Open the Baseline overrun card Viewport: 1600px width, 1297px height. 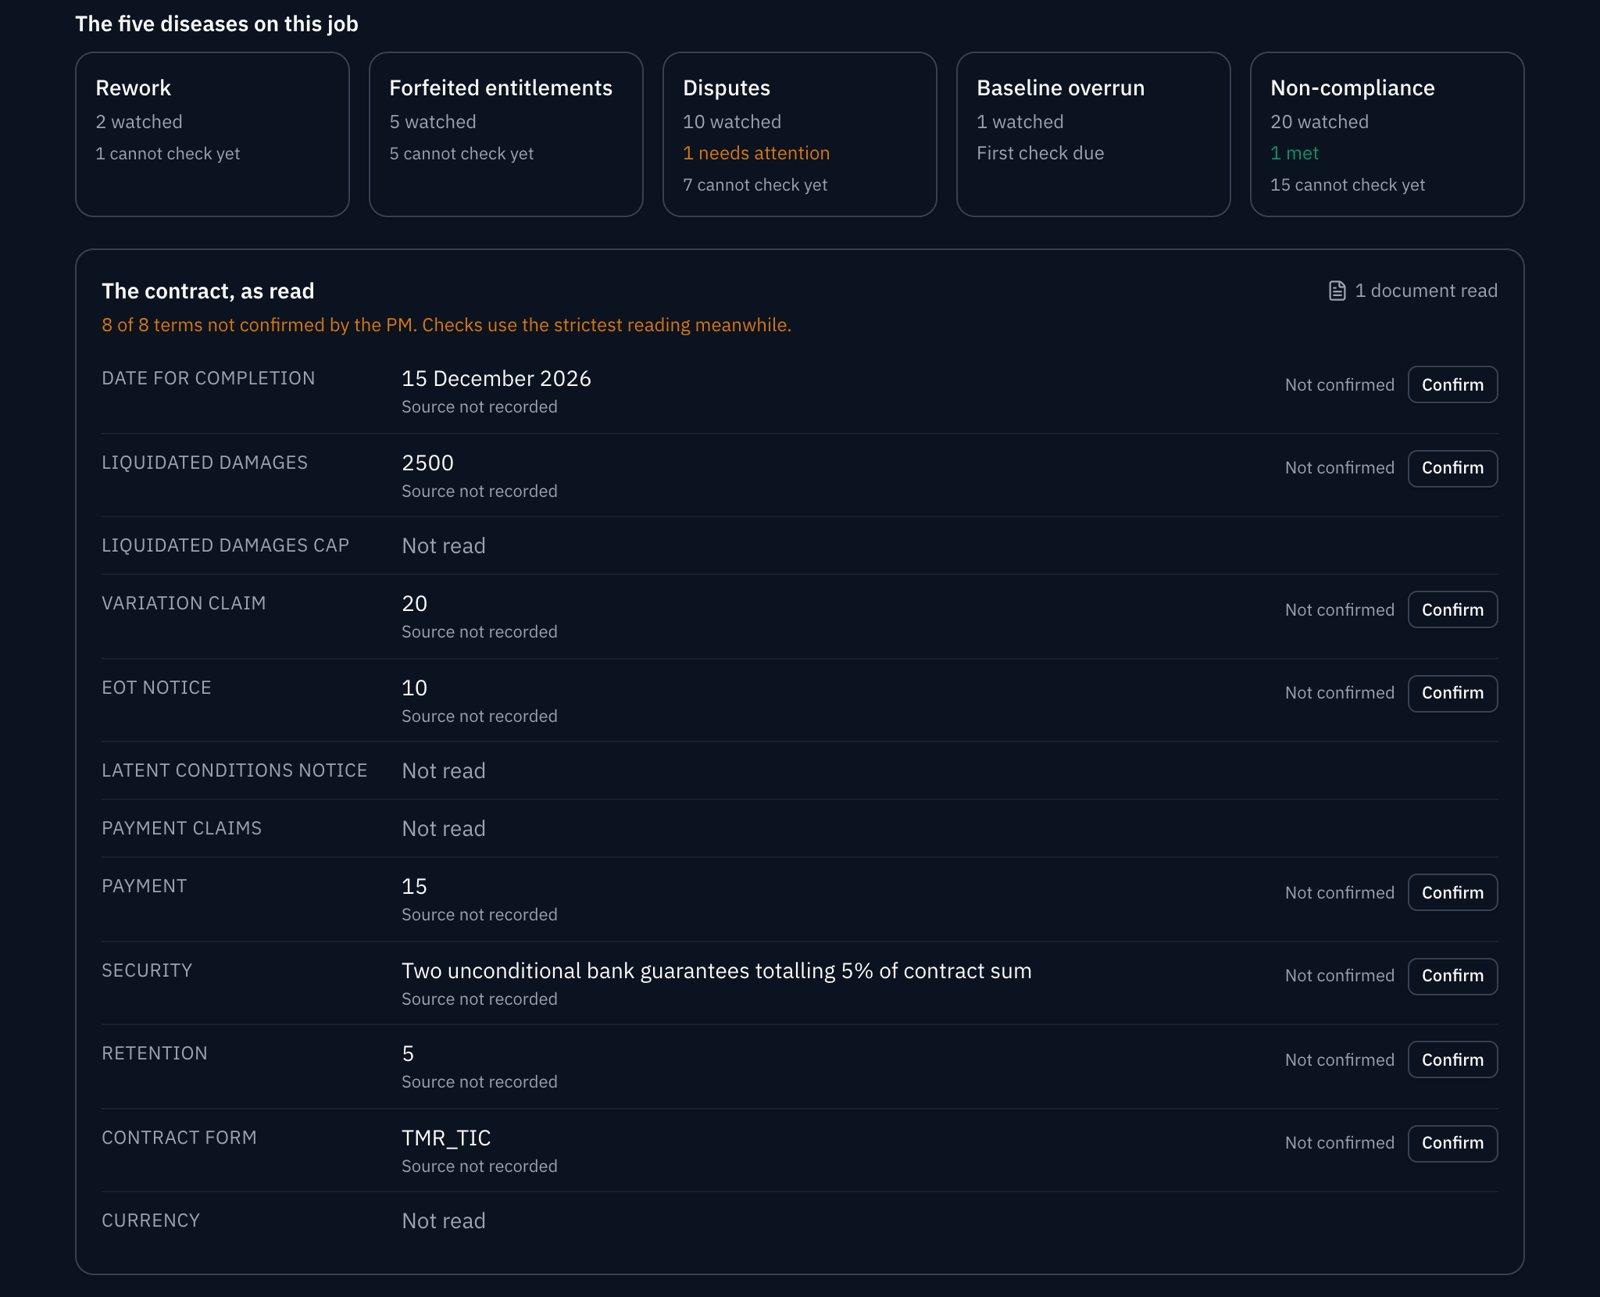click(1093, 134)
